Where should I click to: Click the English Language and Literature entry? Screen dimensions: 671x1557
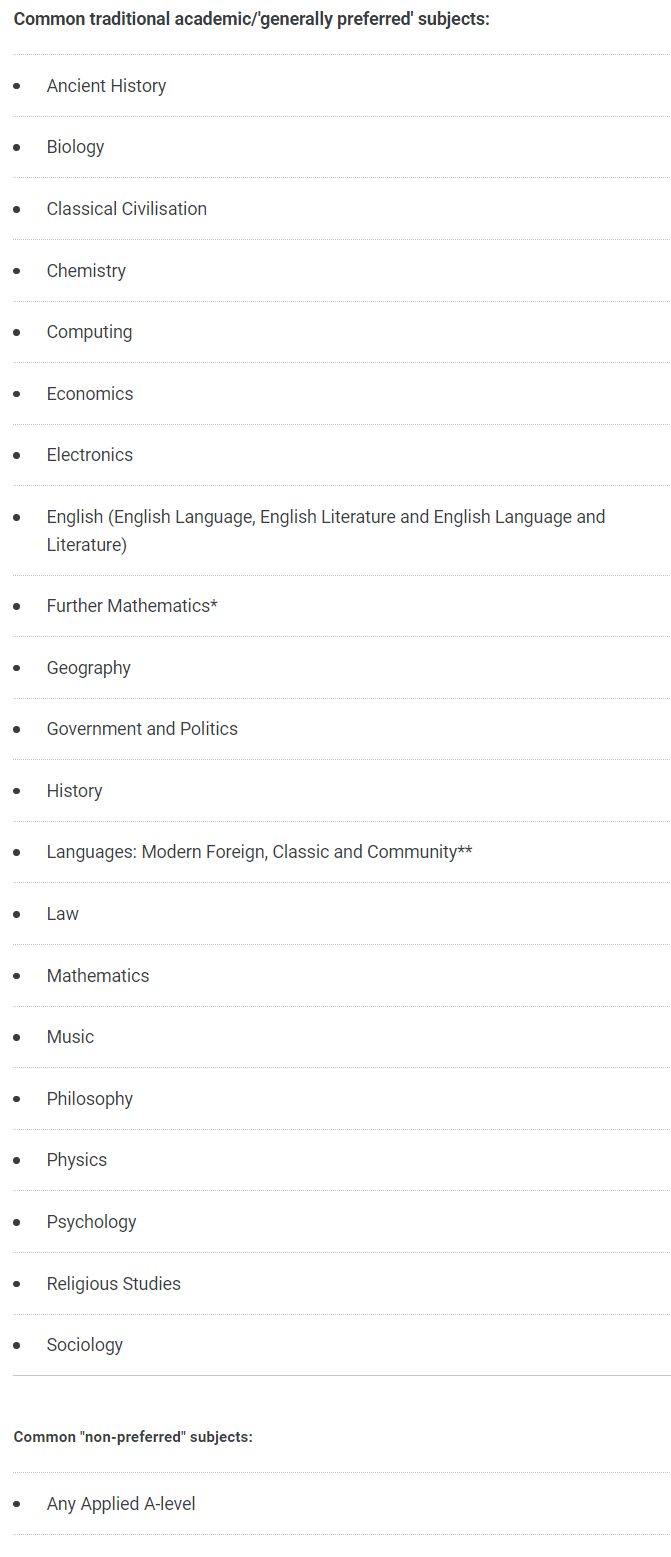click(x=326, y=531)
